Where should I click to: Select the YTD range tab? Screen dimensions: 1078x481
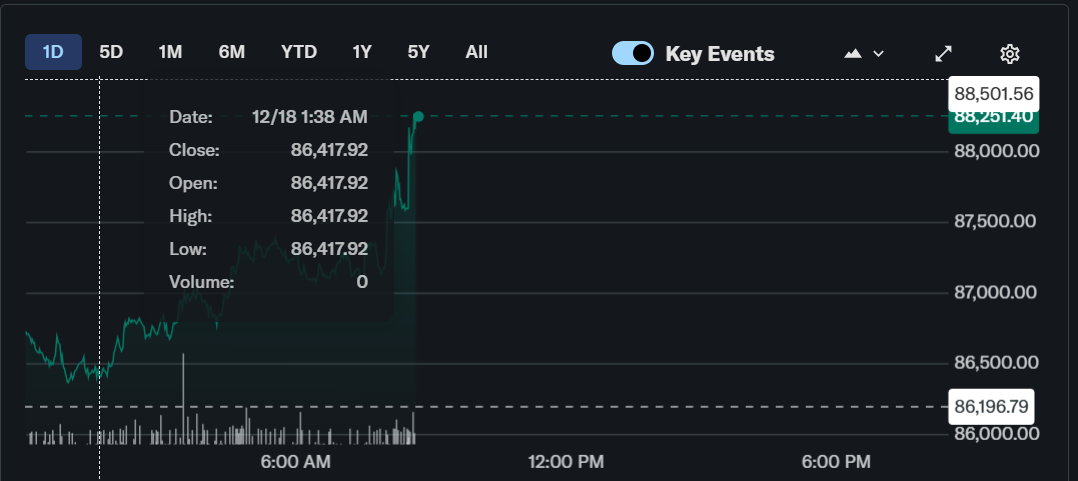coord(299,52)
